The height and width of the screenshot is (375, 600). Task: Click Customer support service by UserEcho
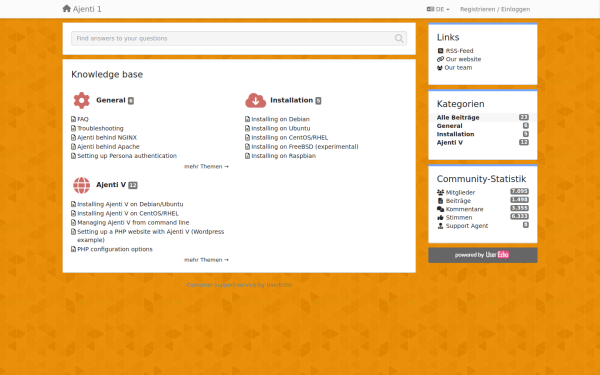pos(239,285)
